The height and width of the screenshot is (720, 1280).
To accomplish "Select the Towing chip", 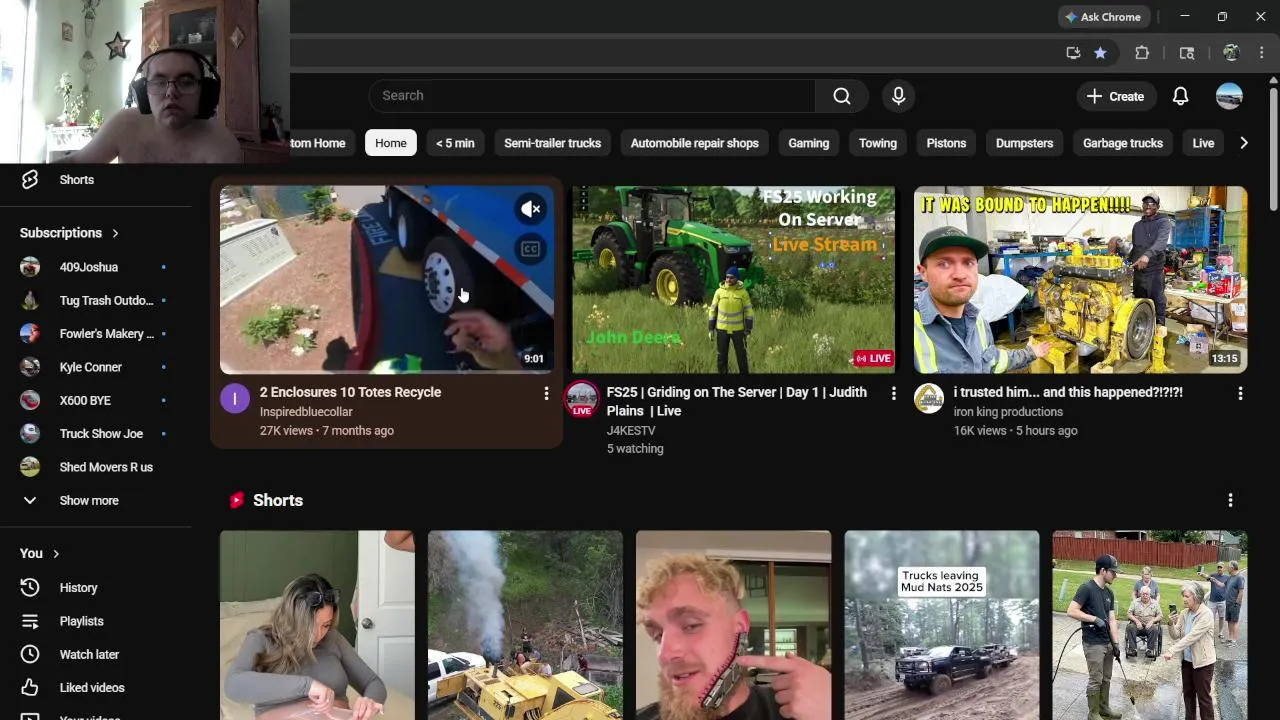I will click(878, 143).
